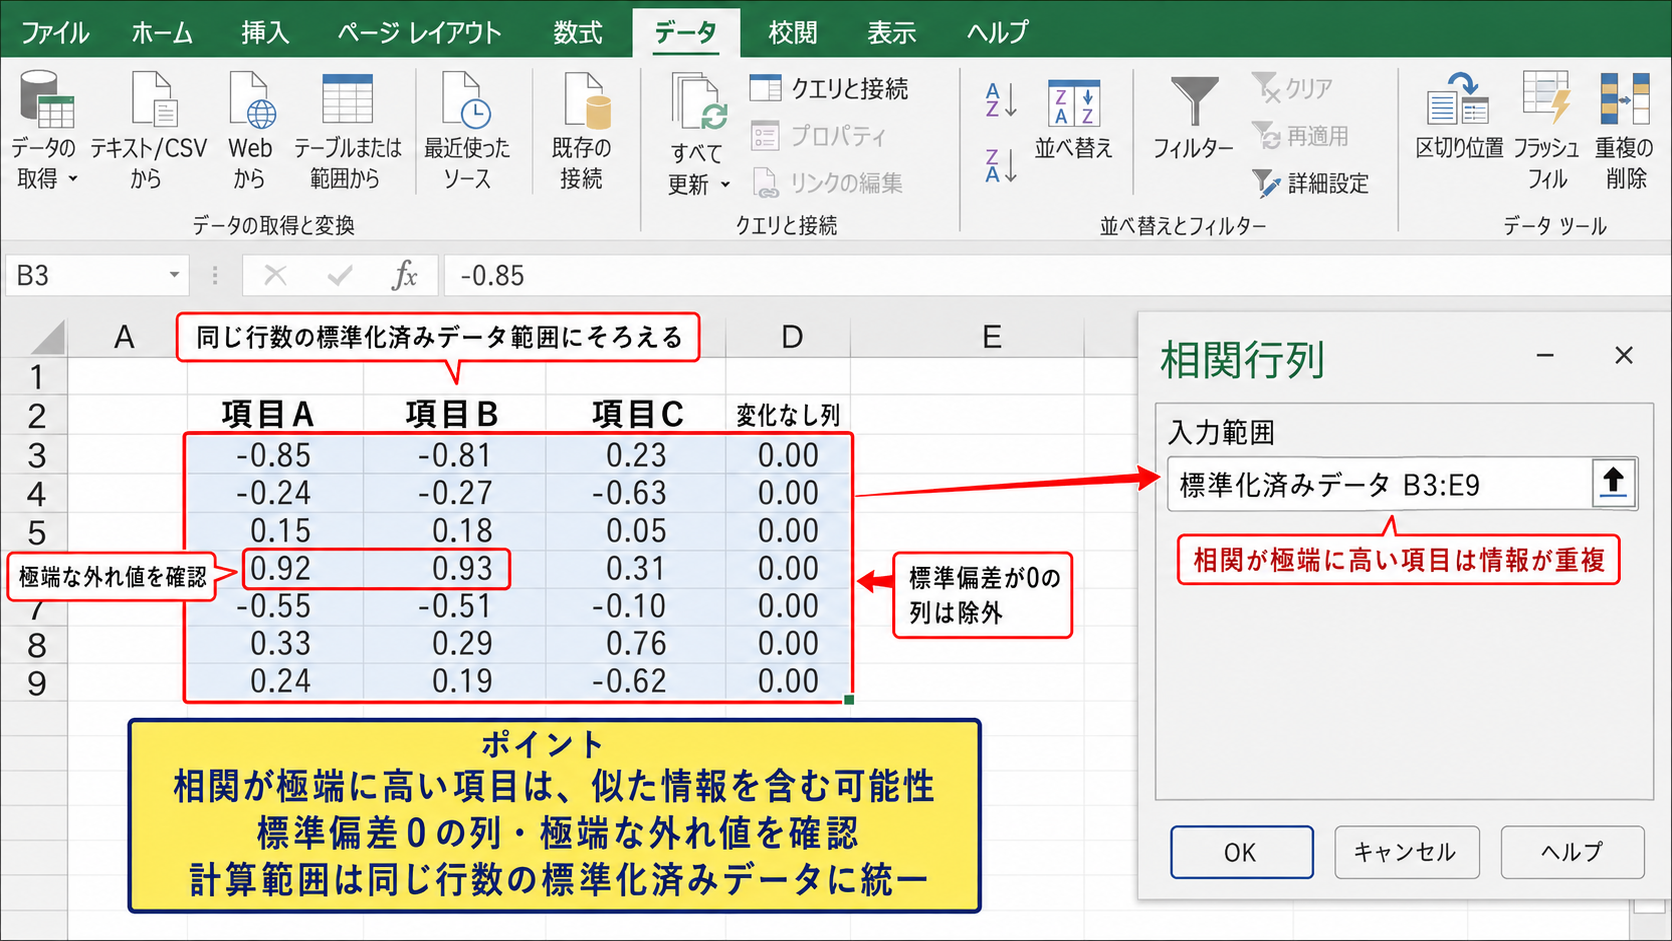This screenshot has width=1672, height=941.
Task: Select row 9 header
Action: pos(36,683)
